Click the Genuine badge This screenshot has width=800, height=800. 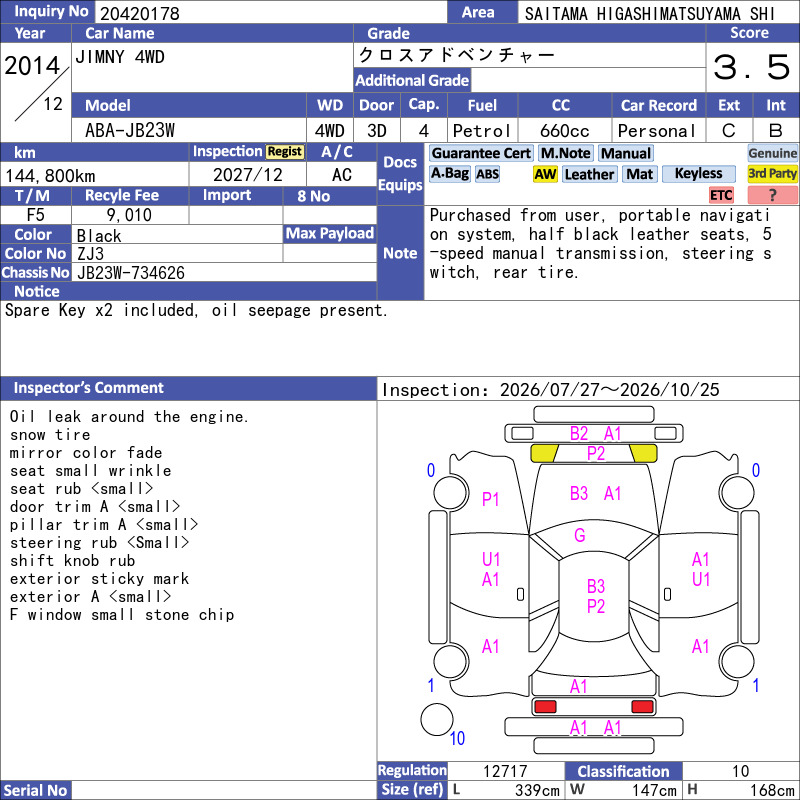click(x=772, y=153)
